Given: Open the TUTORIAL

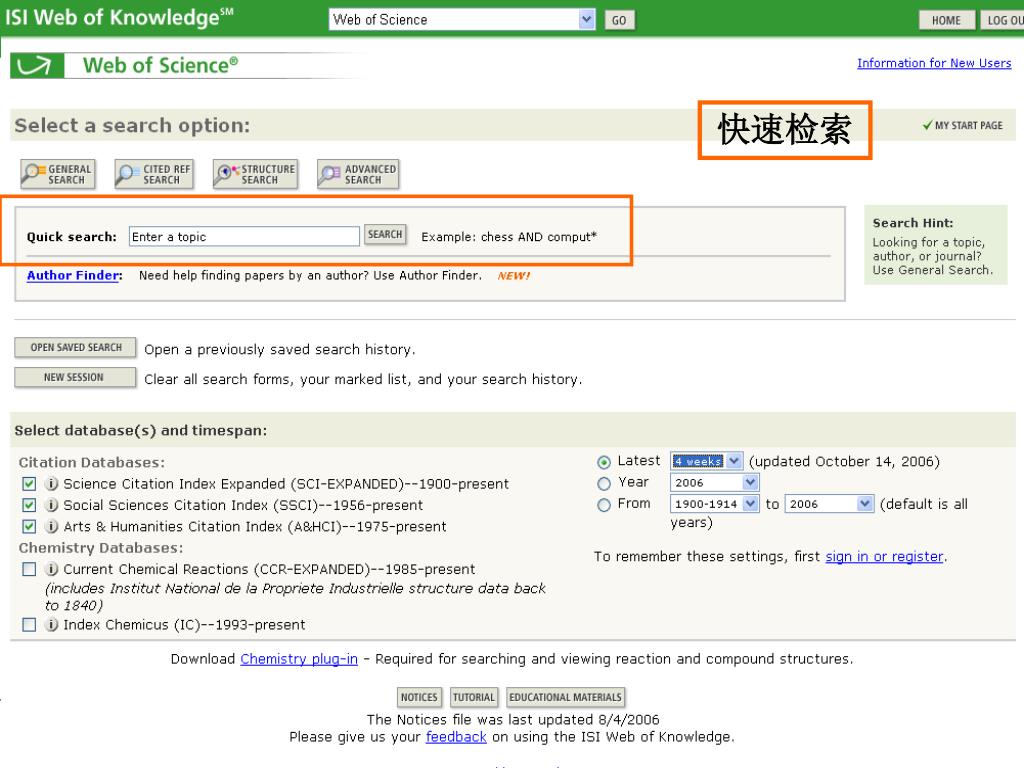Looking at the screenshot, I should [x=474, y=697].
